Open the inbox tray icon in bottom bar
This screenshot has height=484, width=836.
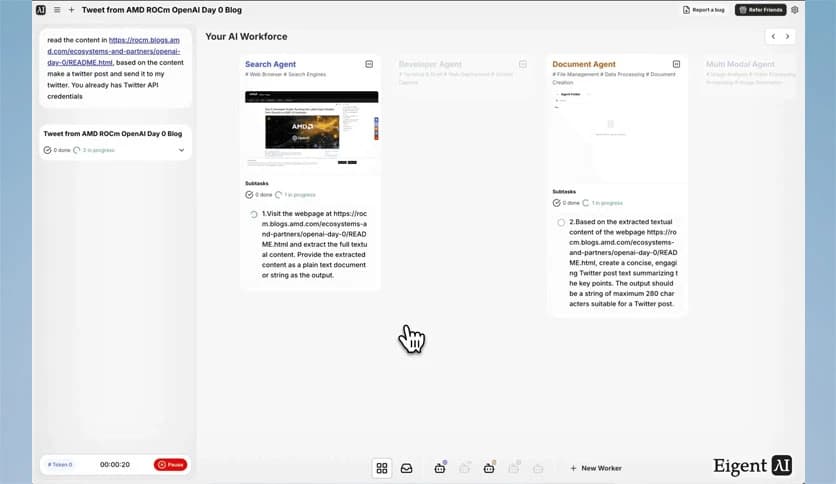click(x=406, y=468)
